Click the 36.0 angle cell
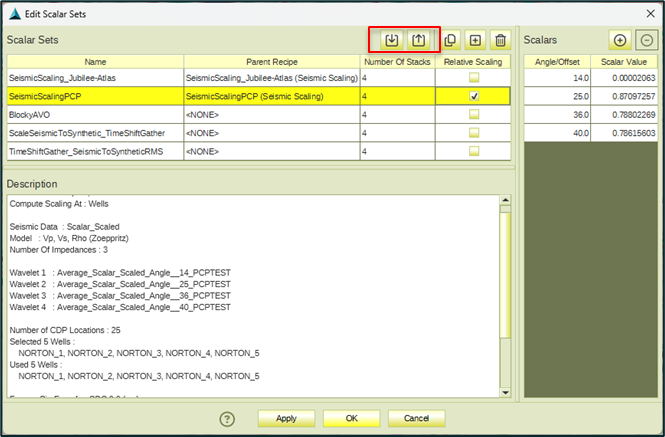The height and width of the screenshot is (437, 665). pos(557,115)
